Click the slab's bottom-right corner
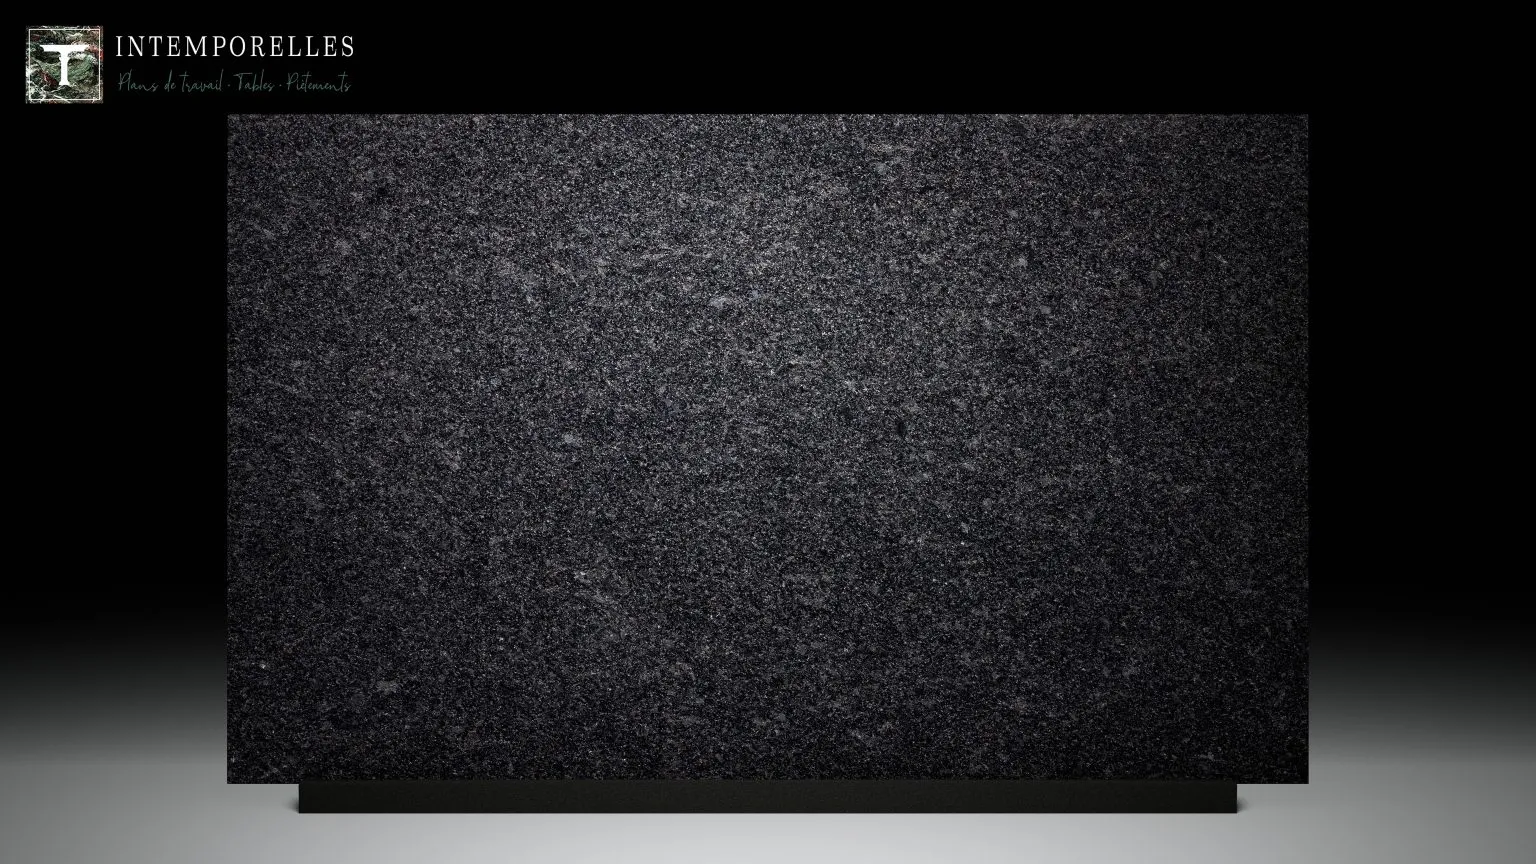 pyautogui.click(x=1305, y=780)
